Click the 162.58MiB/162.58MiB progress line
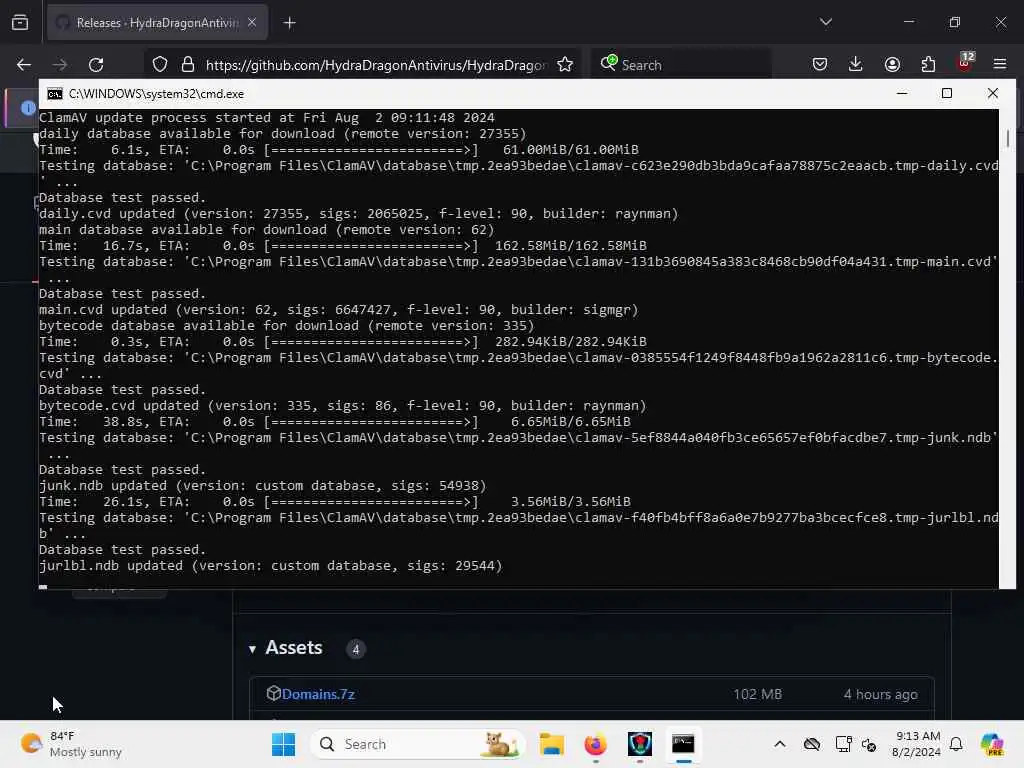 tap(343, 246)
